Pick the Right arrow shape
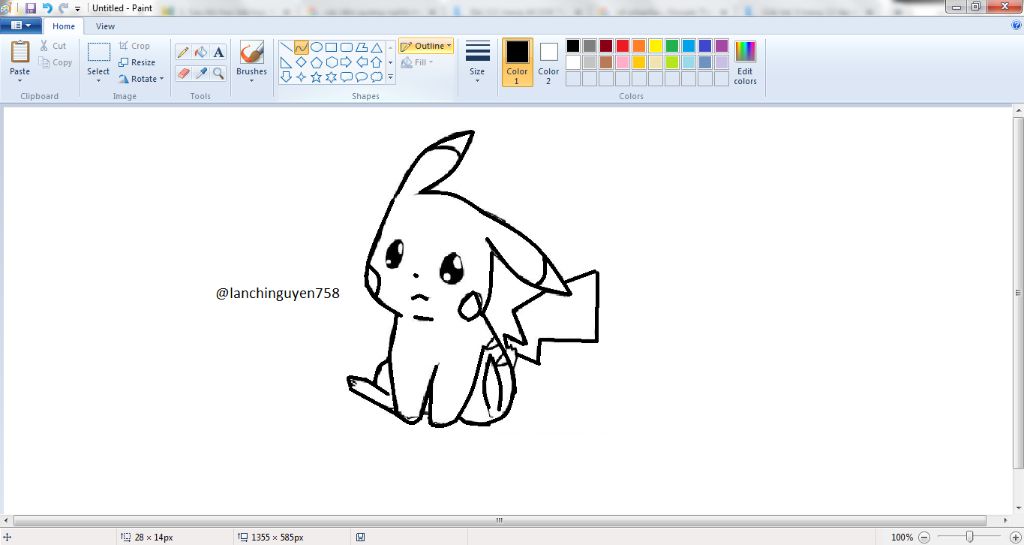The height and width of the screenshot is (545, 1024). tap(346, 63)
